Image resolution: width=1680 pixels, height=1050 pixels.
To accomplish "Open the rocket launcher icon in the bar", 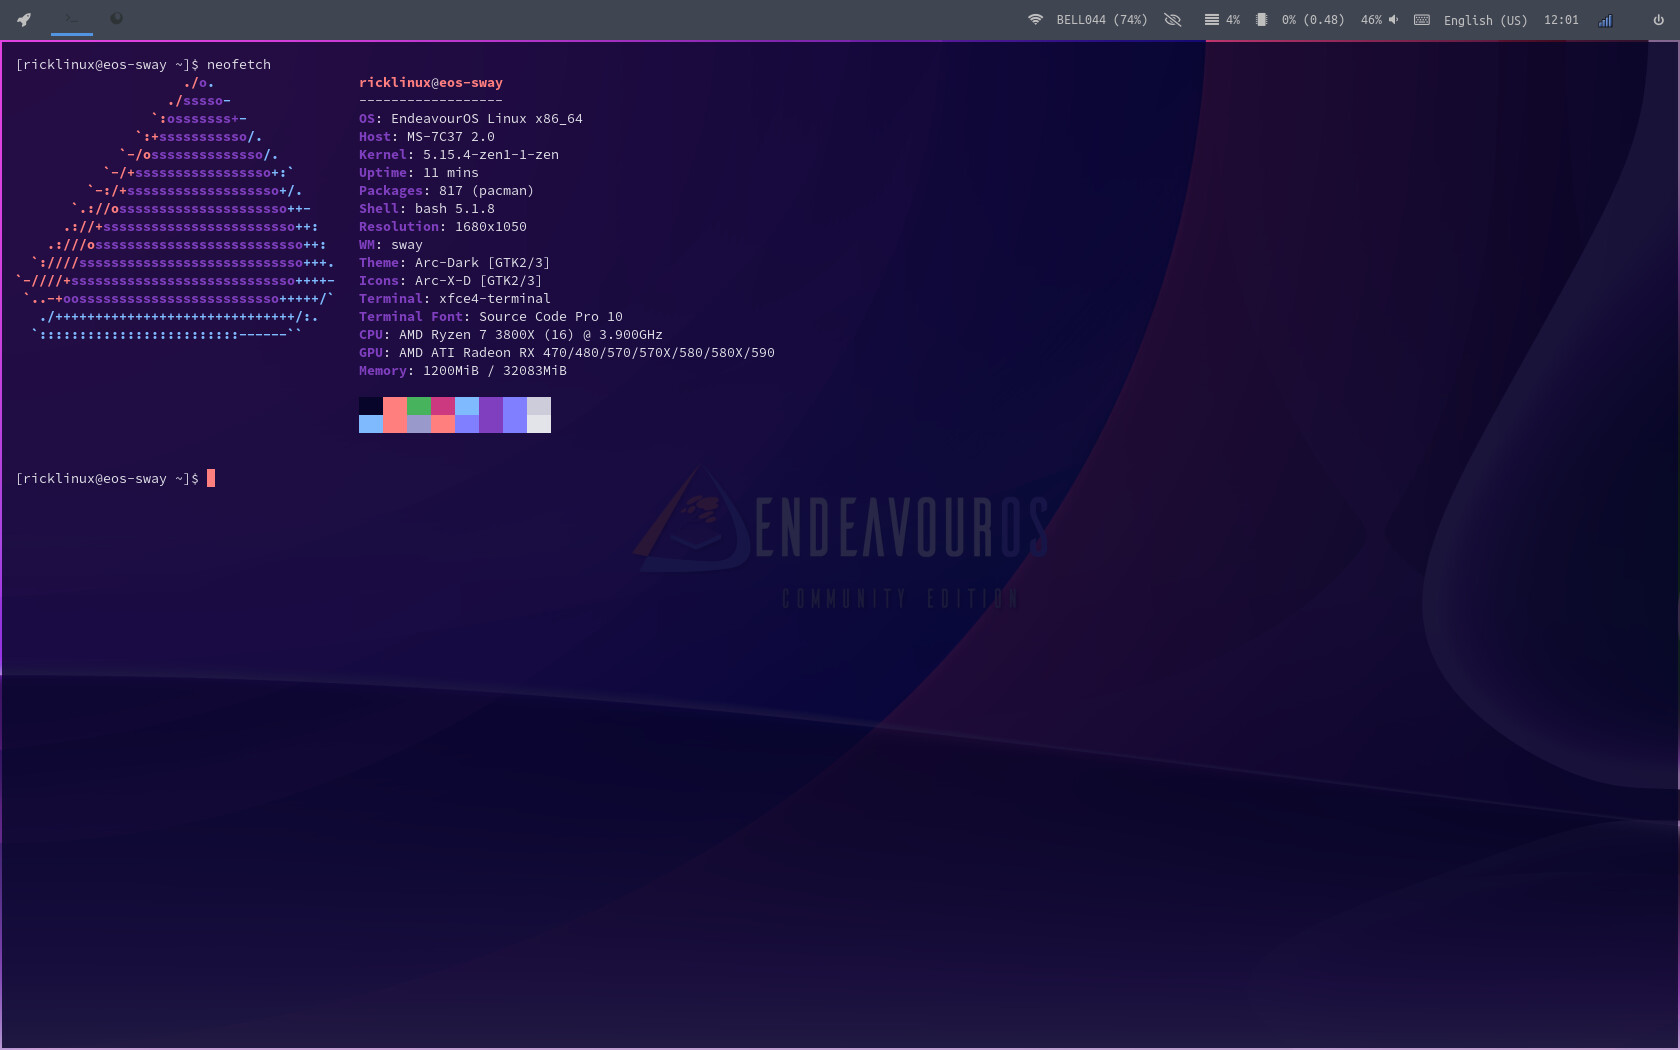I will [24, 19].
